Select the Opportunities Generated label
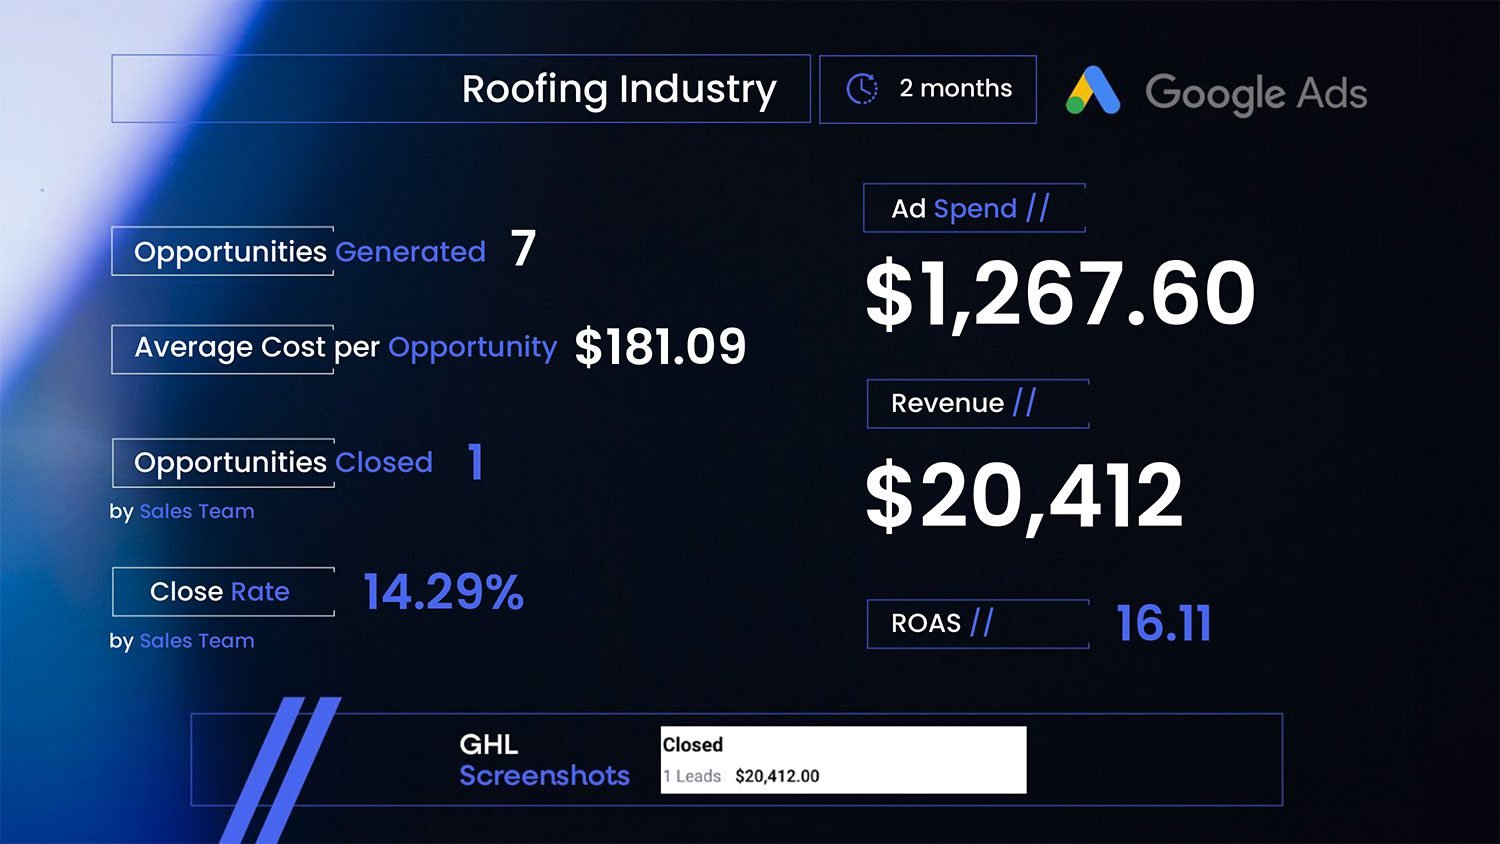The image size is (1500, 844). [x=309, y=252]
